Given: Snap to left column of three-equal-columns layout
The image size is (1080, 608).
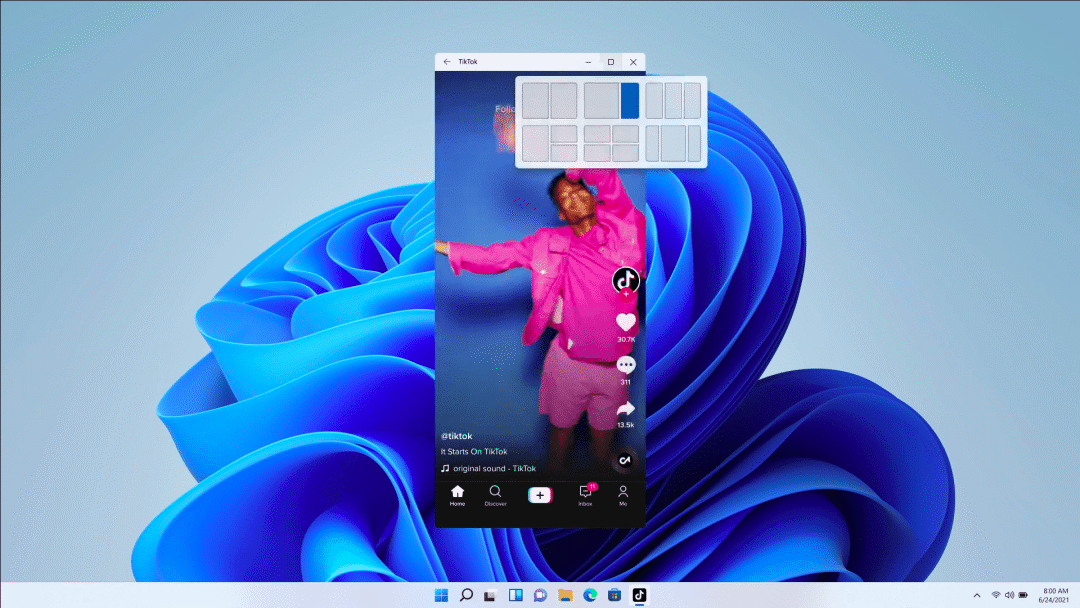Looking at the screenshot, I should point(654,101).
